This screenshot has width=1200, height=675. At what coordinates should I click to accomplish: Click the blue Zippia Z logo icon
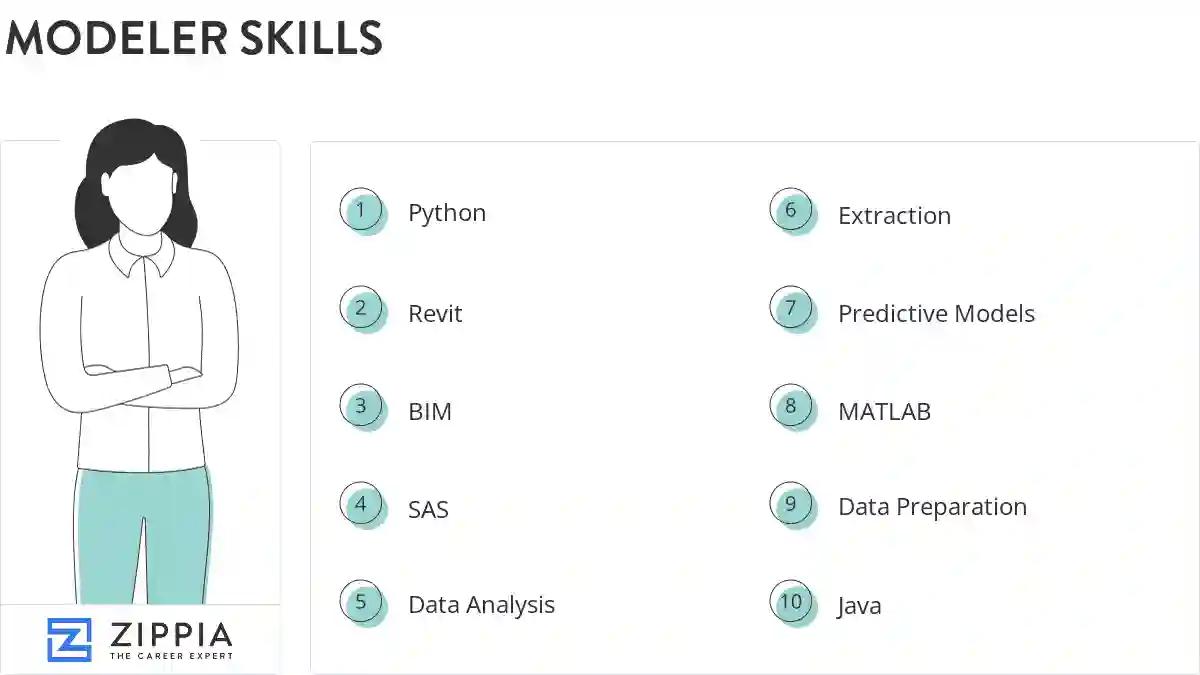[x=69, y=640]
